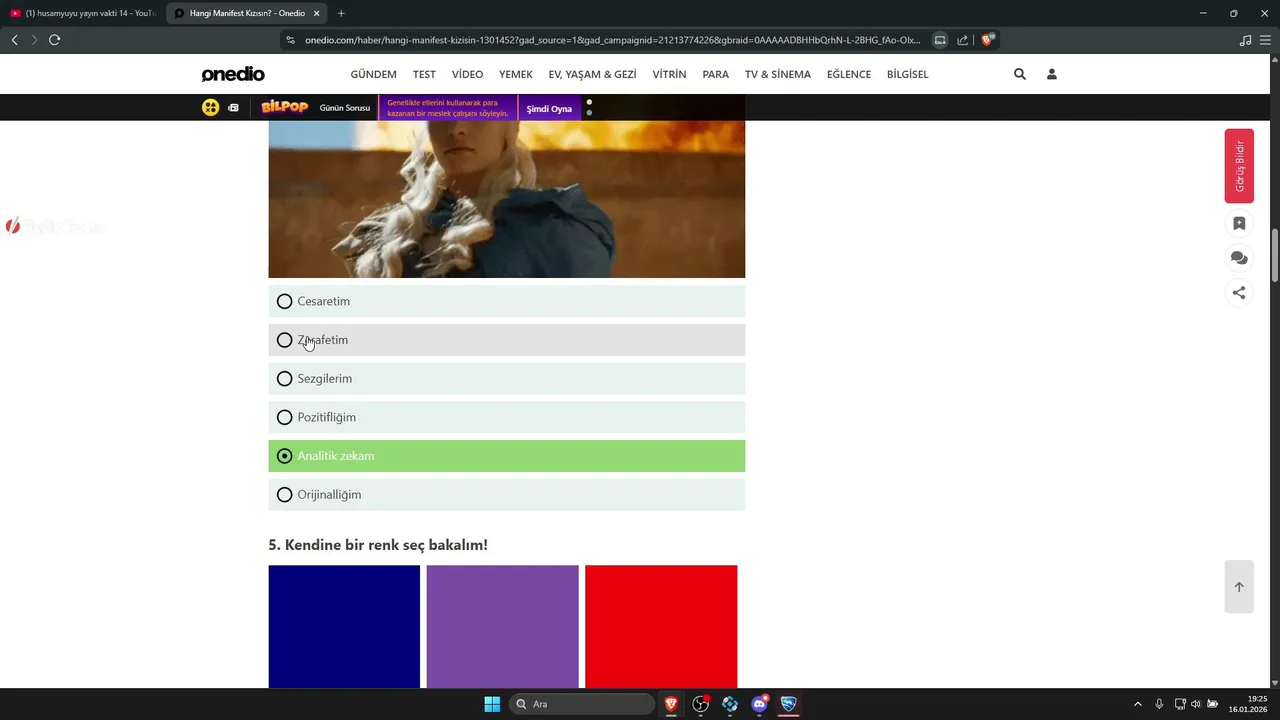Click the Günün Sorusu label
Screen dimensions: 1280x720
(x=345, y=108)
